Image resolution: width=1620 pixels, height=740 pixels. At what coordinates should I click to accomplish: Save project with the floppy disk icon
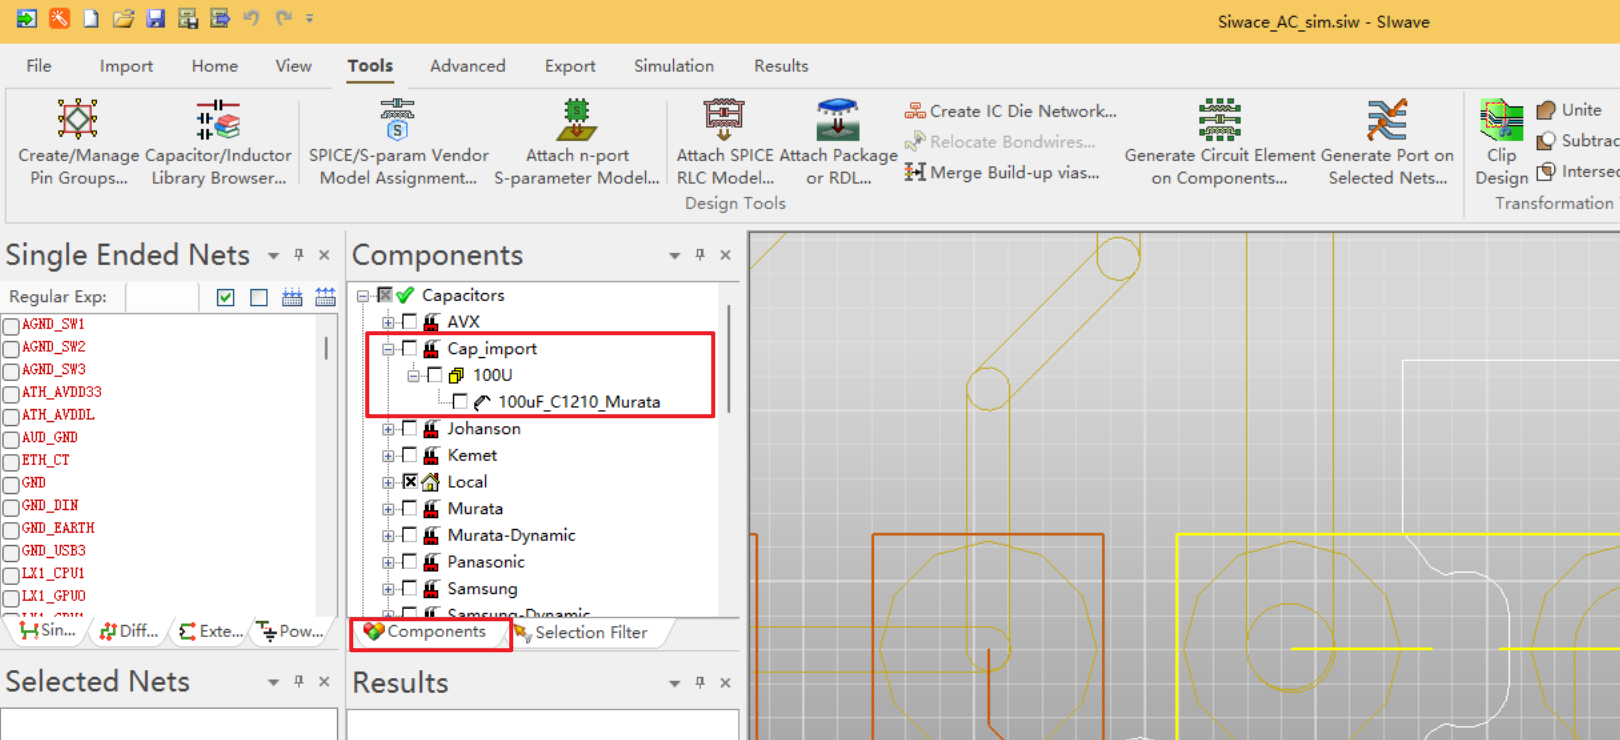tap(155, 18)
